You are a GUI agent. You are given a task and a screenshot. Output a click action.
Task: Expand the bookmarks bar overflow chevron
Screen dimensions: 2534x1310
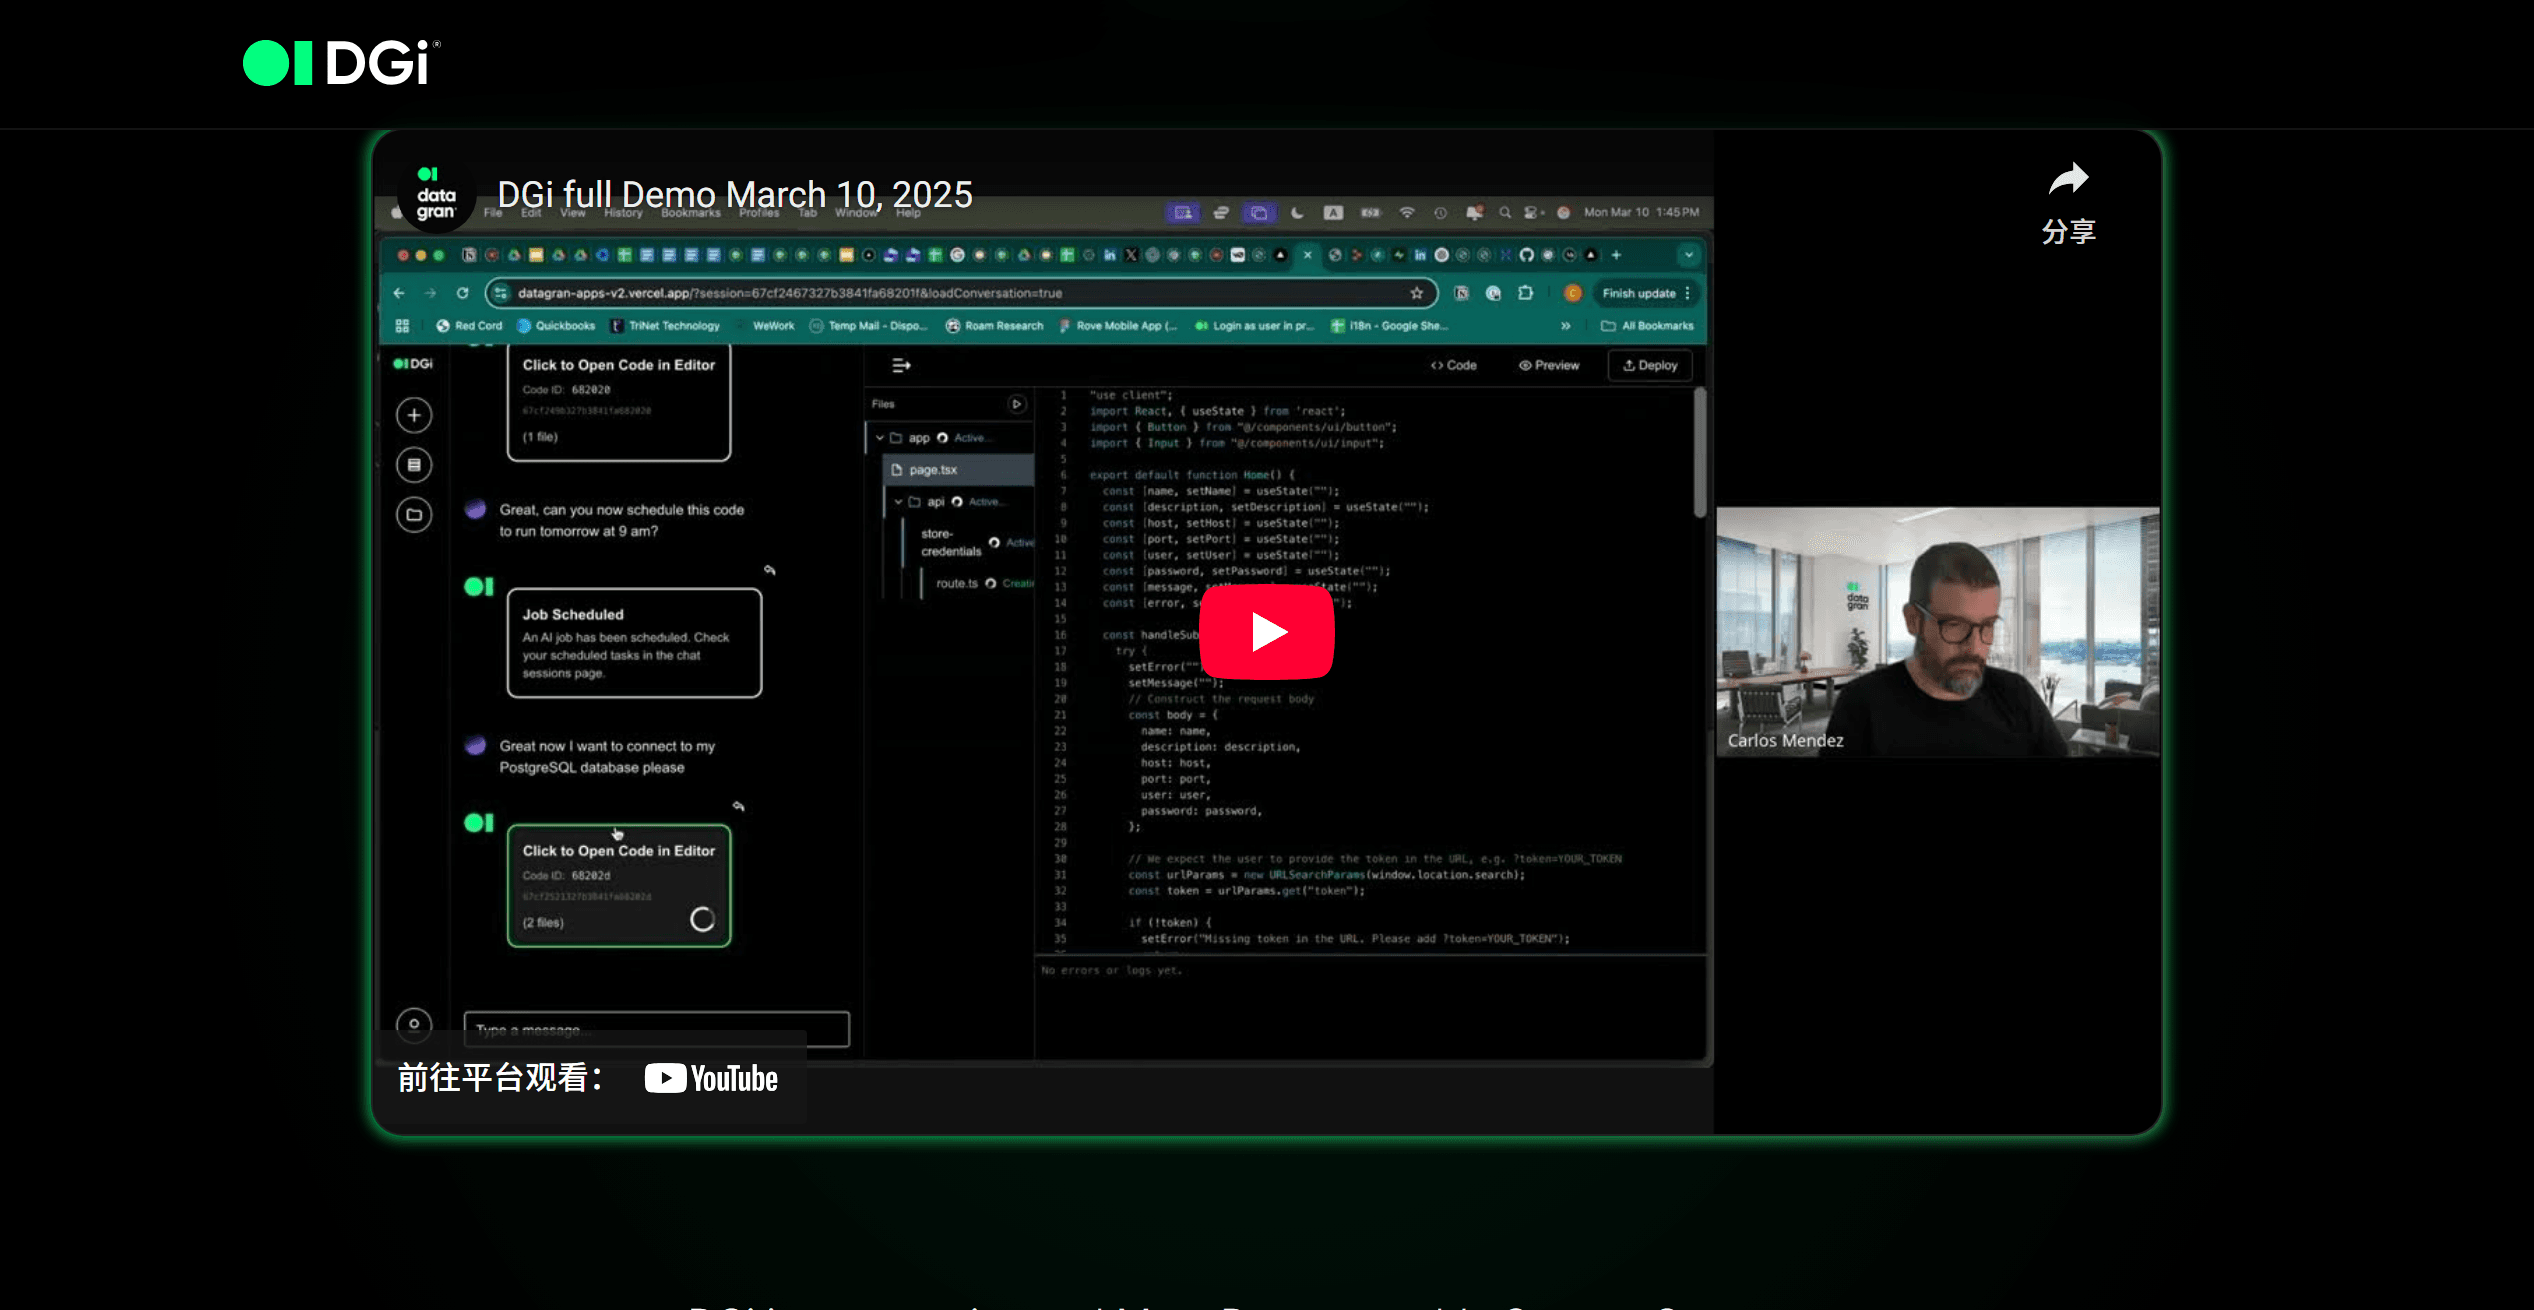point(1565,326)
